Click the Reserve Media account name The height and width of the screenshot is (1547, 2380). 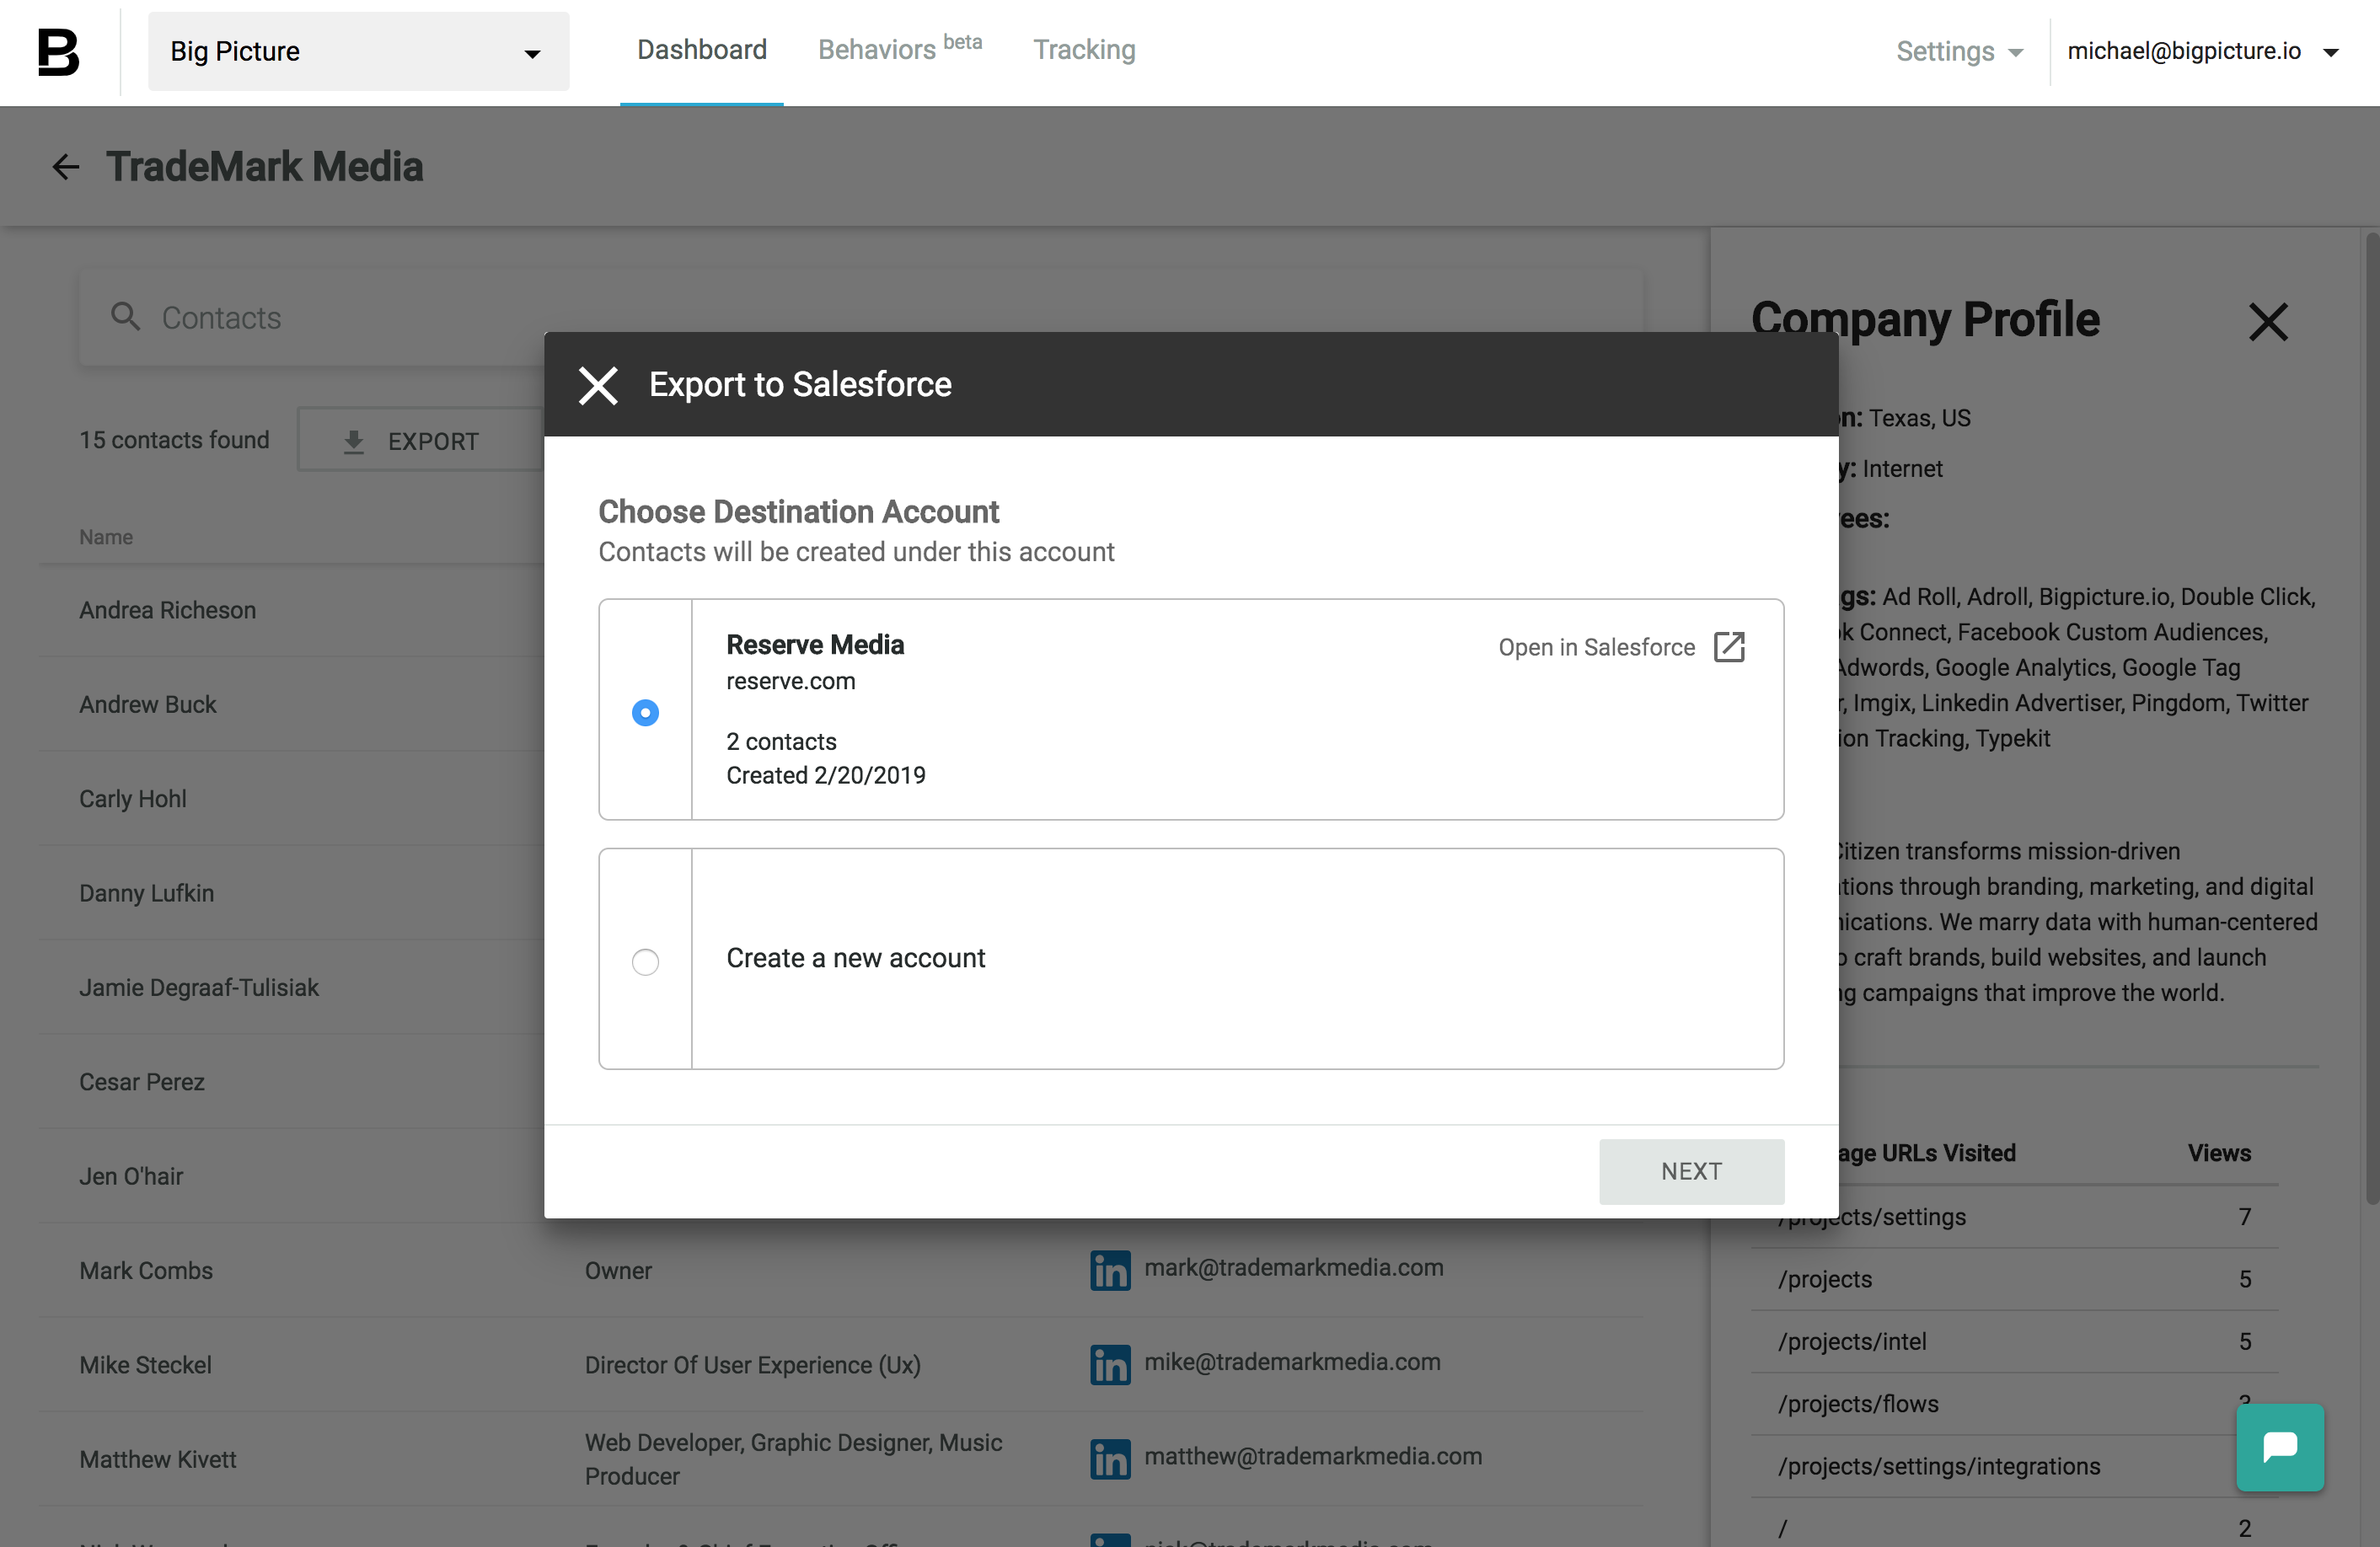click(x=815, y=645)
